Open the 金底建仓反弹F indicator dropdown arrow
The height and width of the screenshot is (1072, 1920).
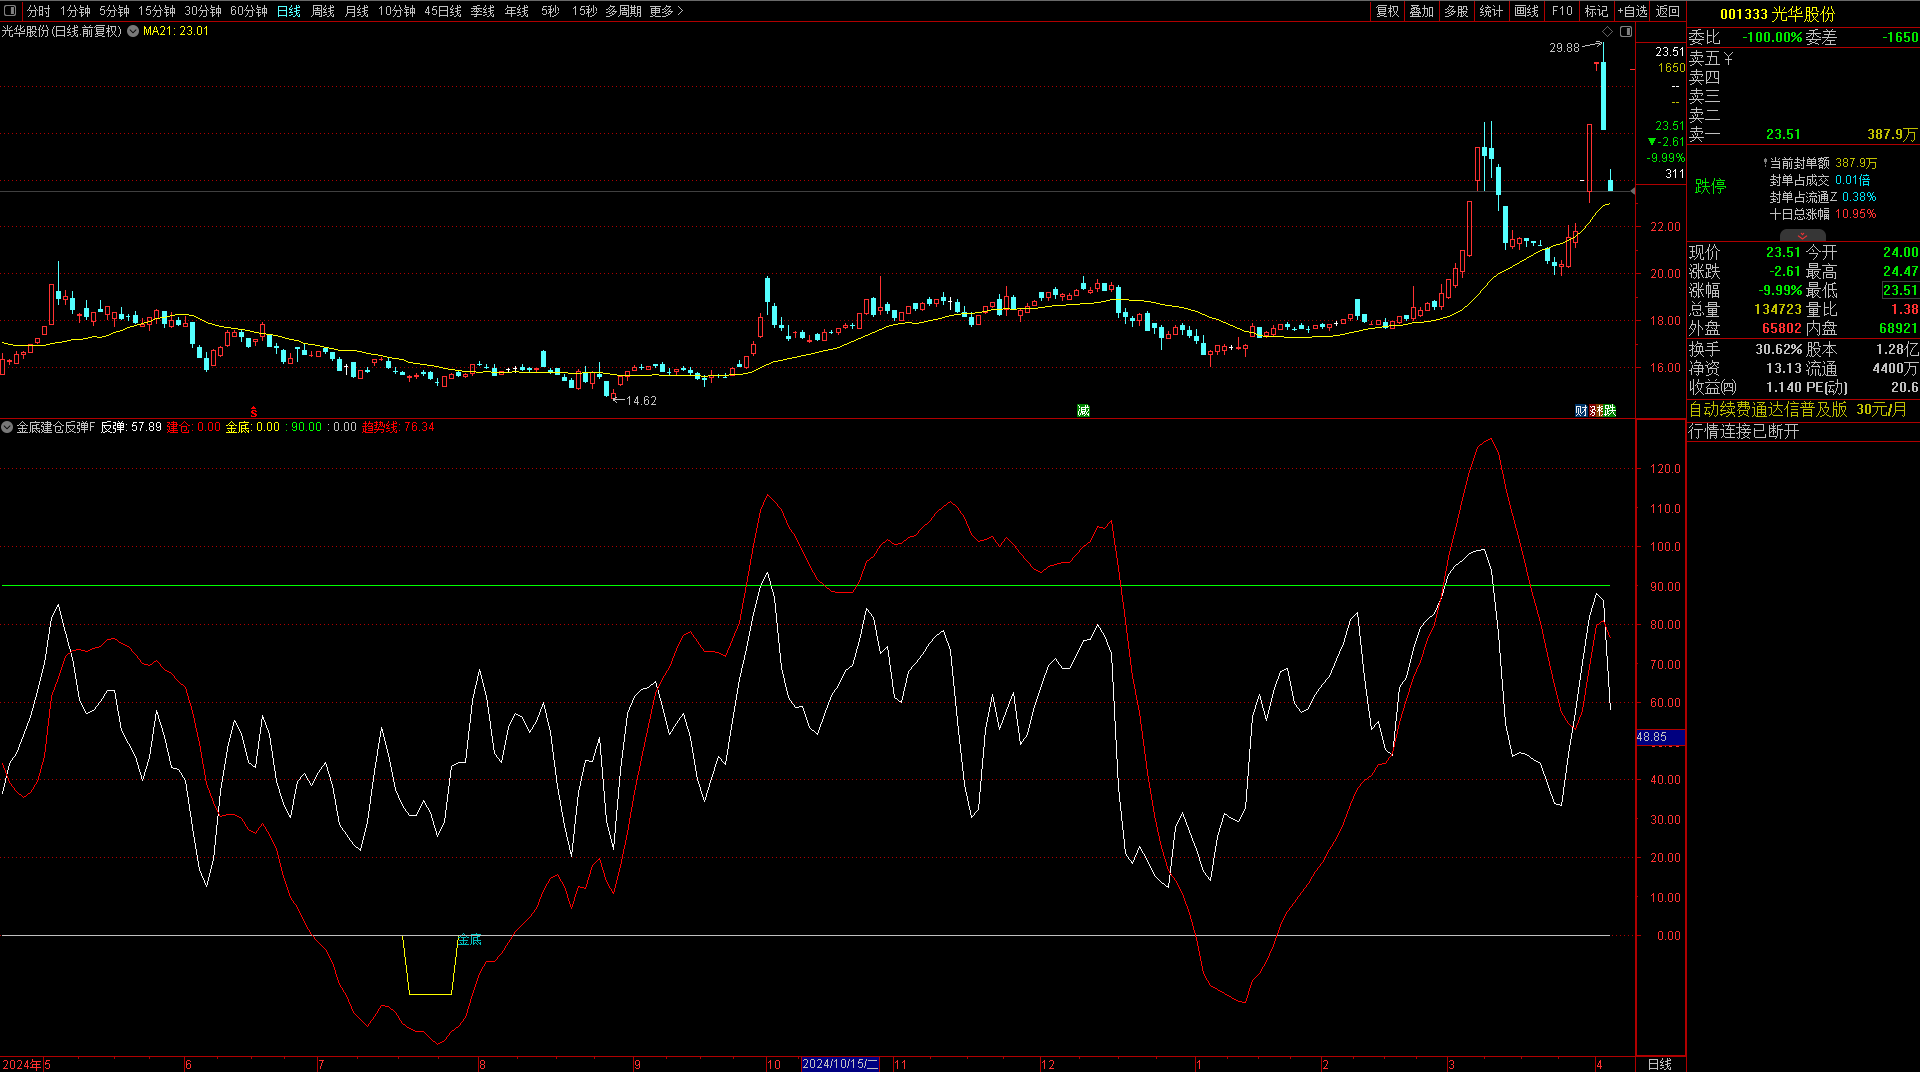(x=8, y=427)
